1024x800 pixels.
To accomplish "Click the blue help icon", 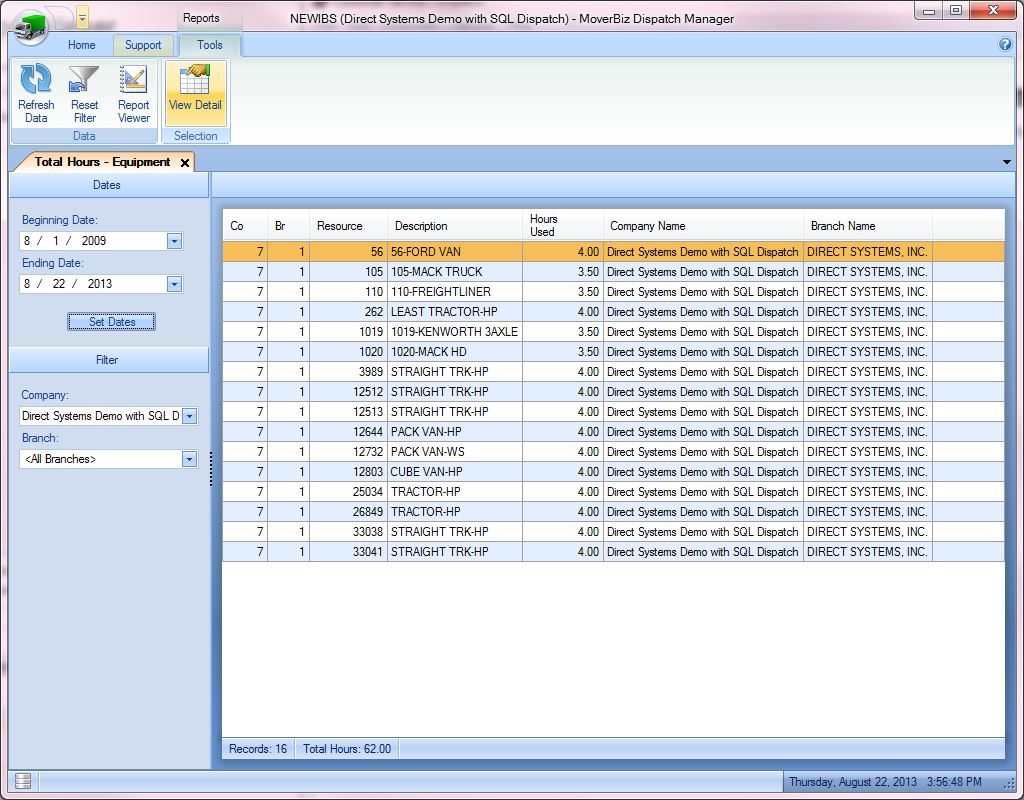I will [1005, 45].
